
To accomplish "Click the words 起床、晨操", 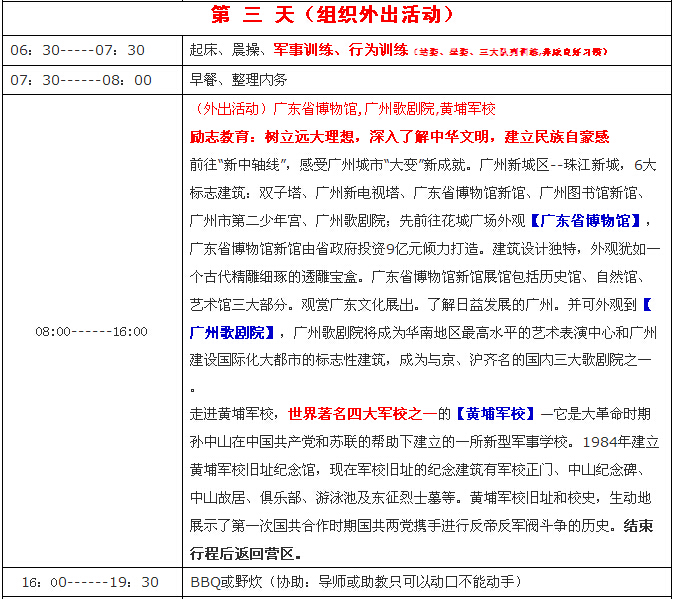I will click(224, 50).
